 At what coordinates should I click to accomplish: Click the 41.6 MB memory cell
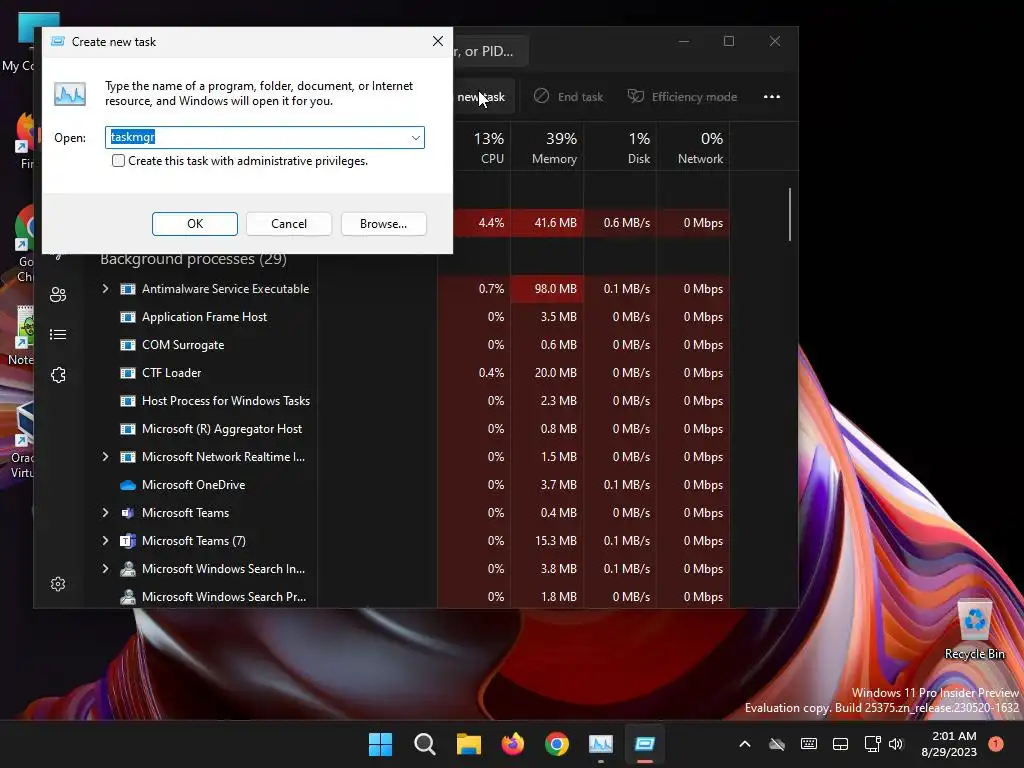pyautogui.click(x=547, y=223)
